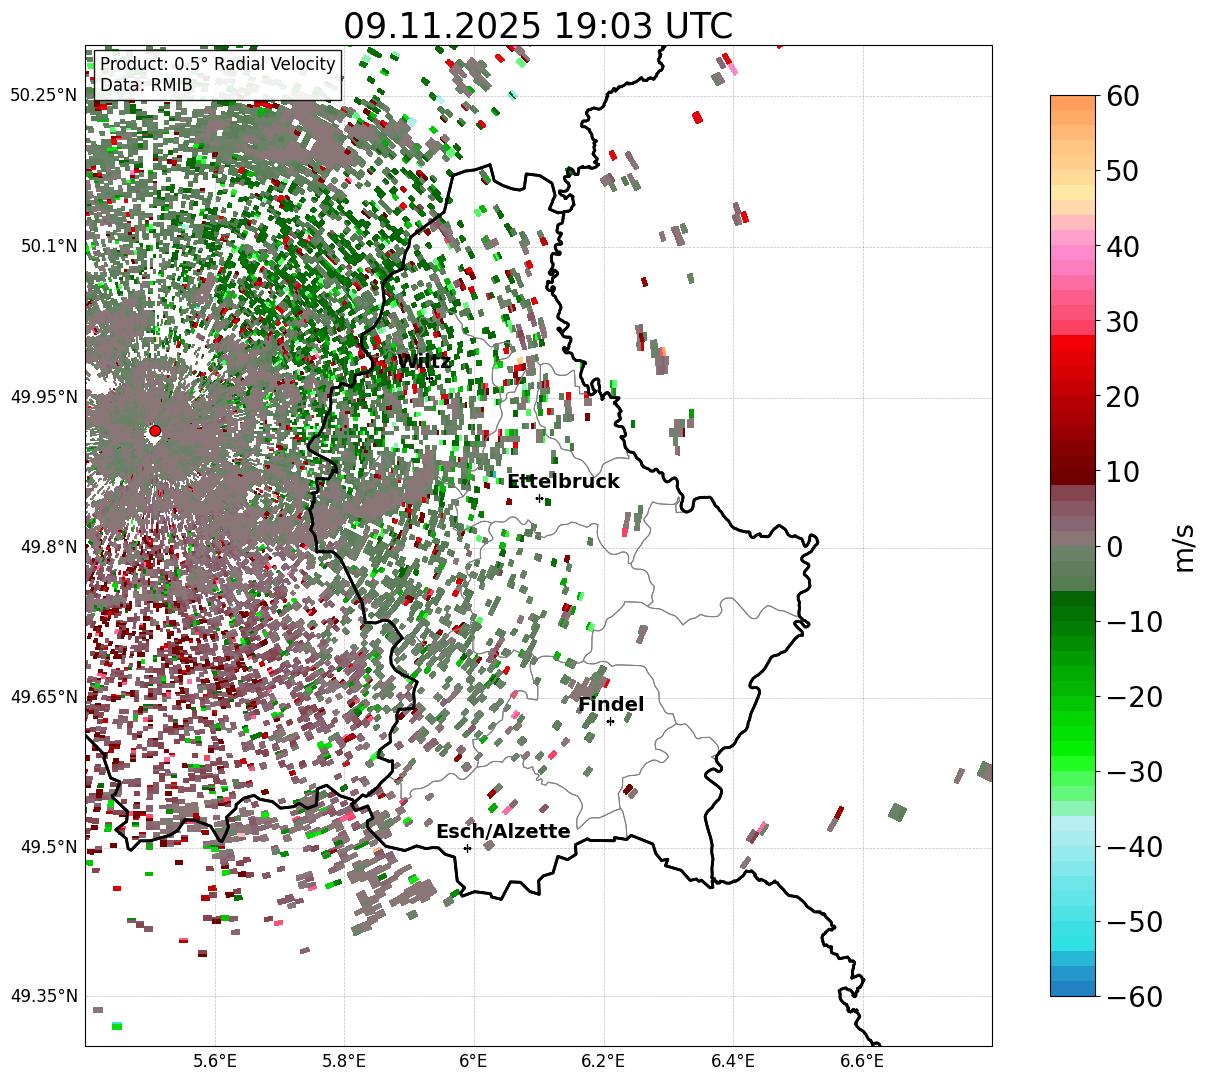Click the colorbar tick label −40
This screenshot has height=1081, width=1207.
point(1133,847)
